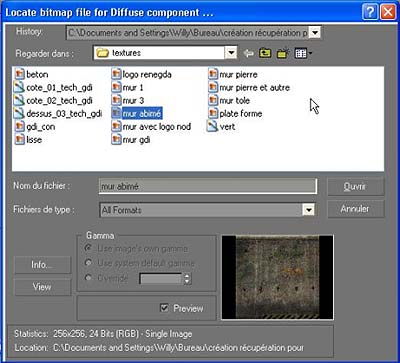Image resolution: width=400 pixels, height=363 pixels.
Task: Click the texture preview thumbnail
Action: [277, 277]
